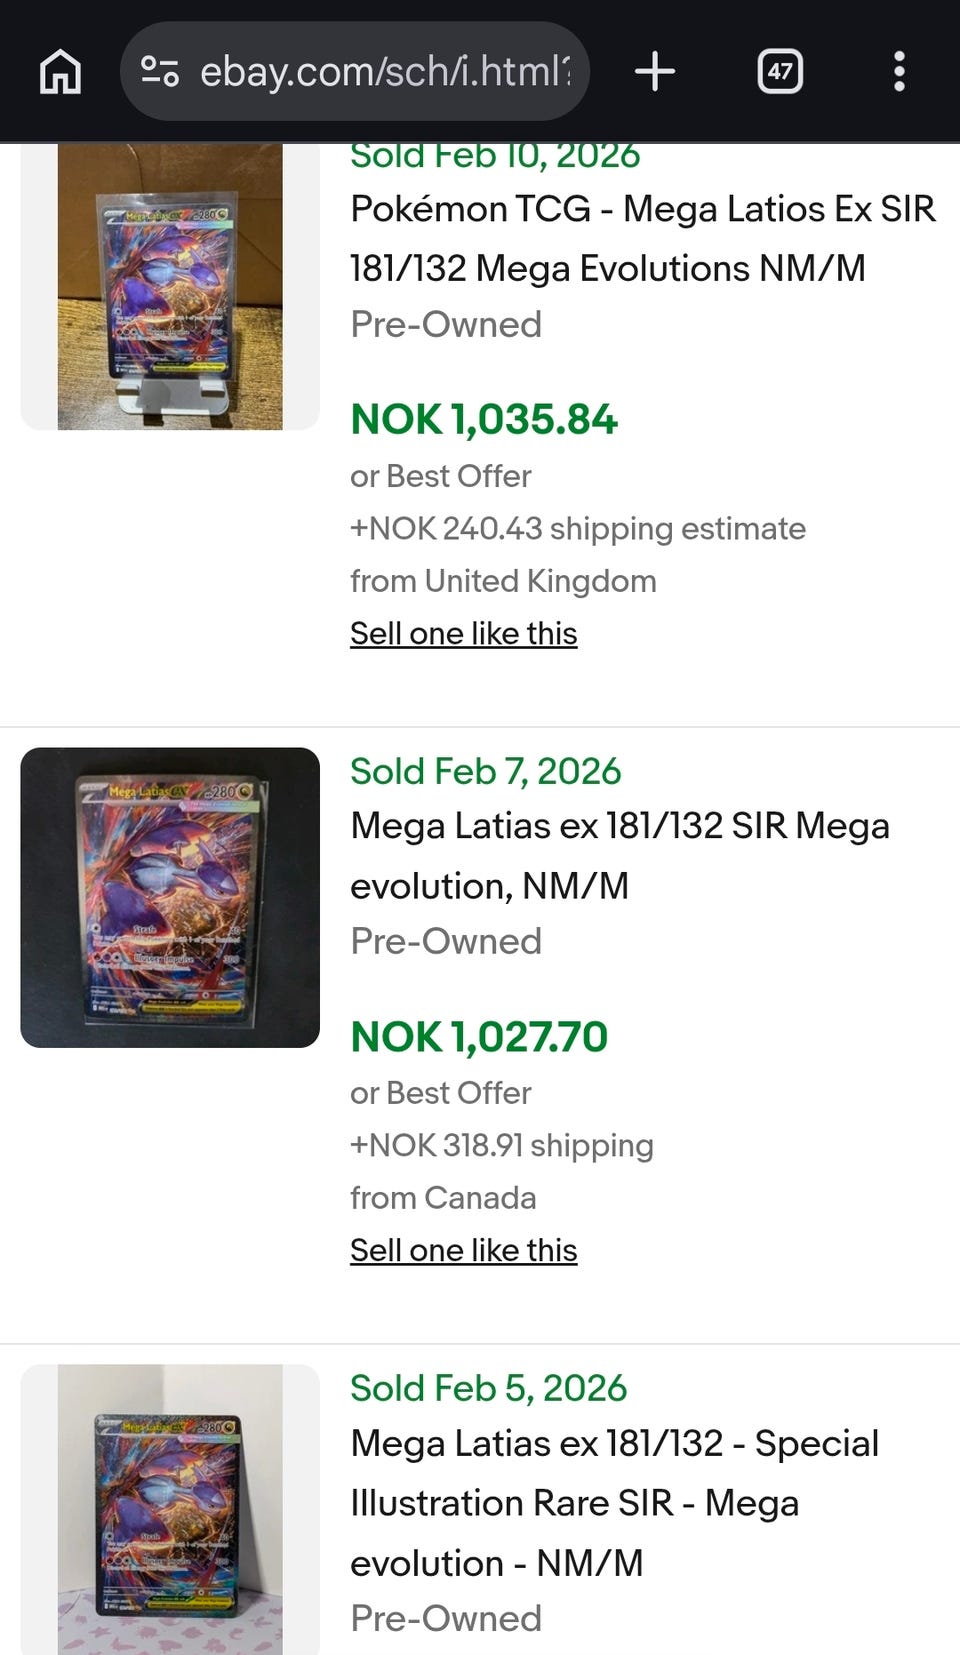Open the Special Illustration Rare SIR listing title
This screenshot has width=960, height=1655.
(x=615, y=1503)
